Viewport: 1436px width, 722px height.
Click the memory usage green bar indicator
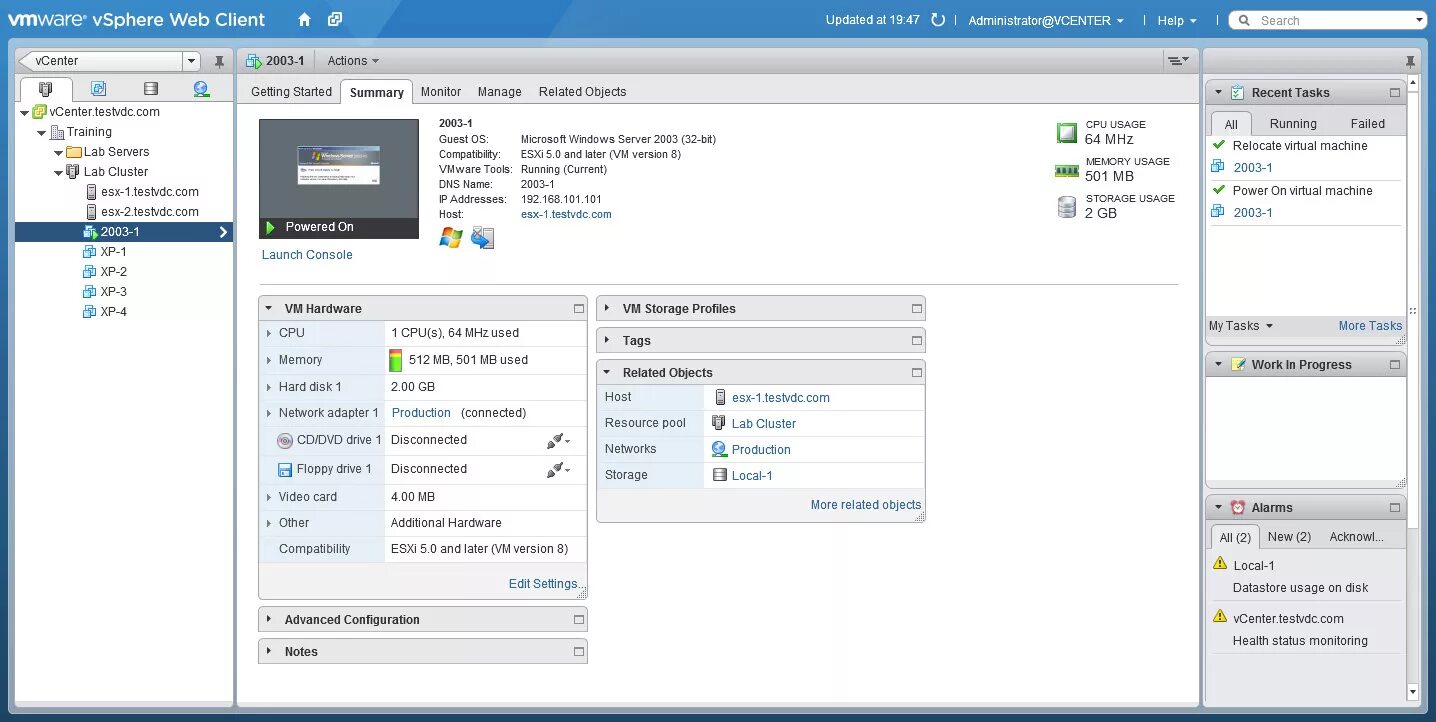coord(395,360)
